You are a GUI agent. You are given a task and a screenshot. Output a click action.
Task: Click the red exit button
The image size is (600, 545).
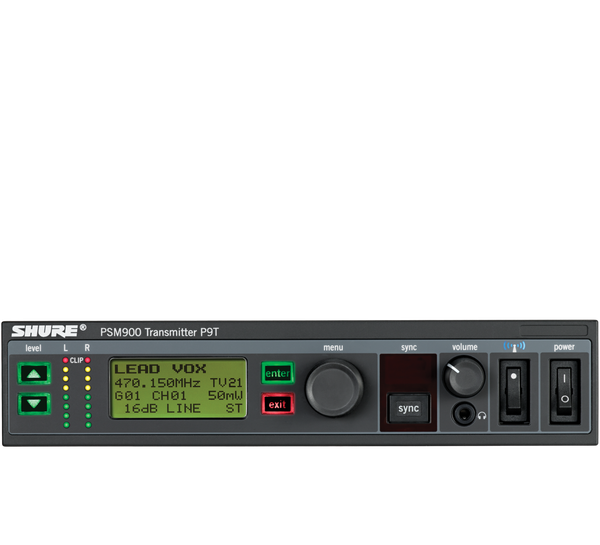(278, 404)
